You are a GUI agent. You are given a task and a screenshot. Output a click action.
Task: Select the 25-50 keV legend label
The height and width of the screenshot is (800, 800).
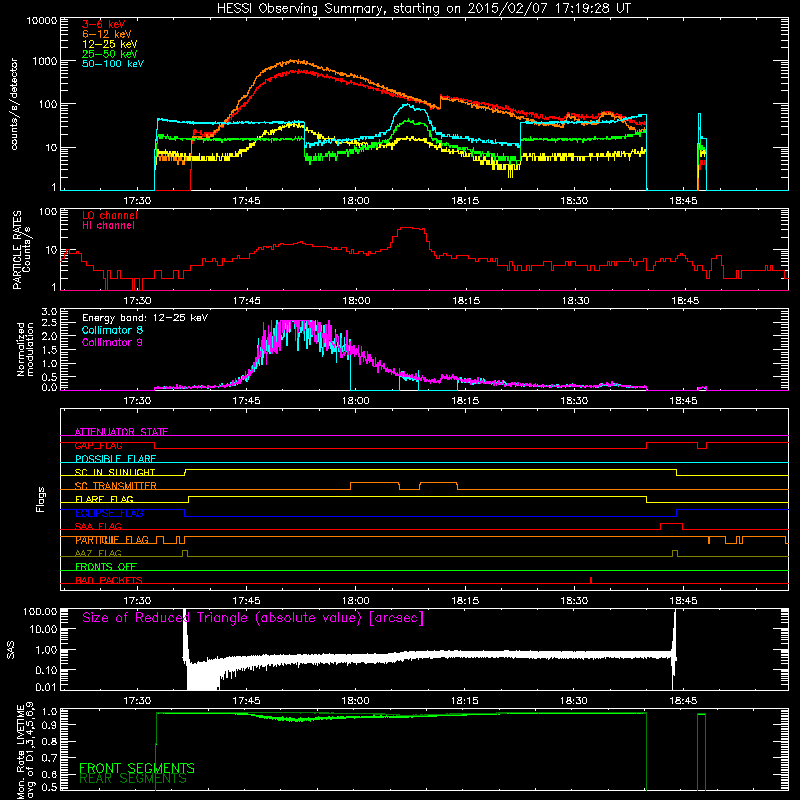pos(110,54)
